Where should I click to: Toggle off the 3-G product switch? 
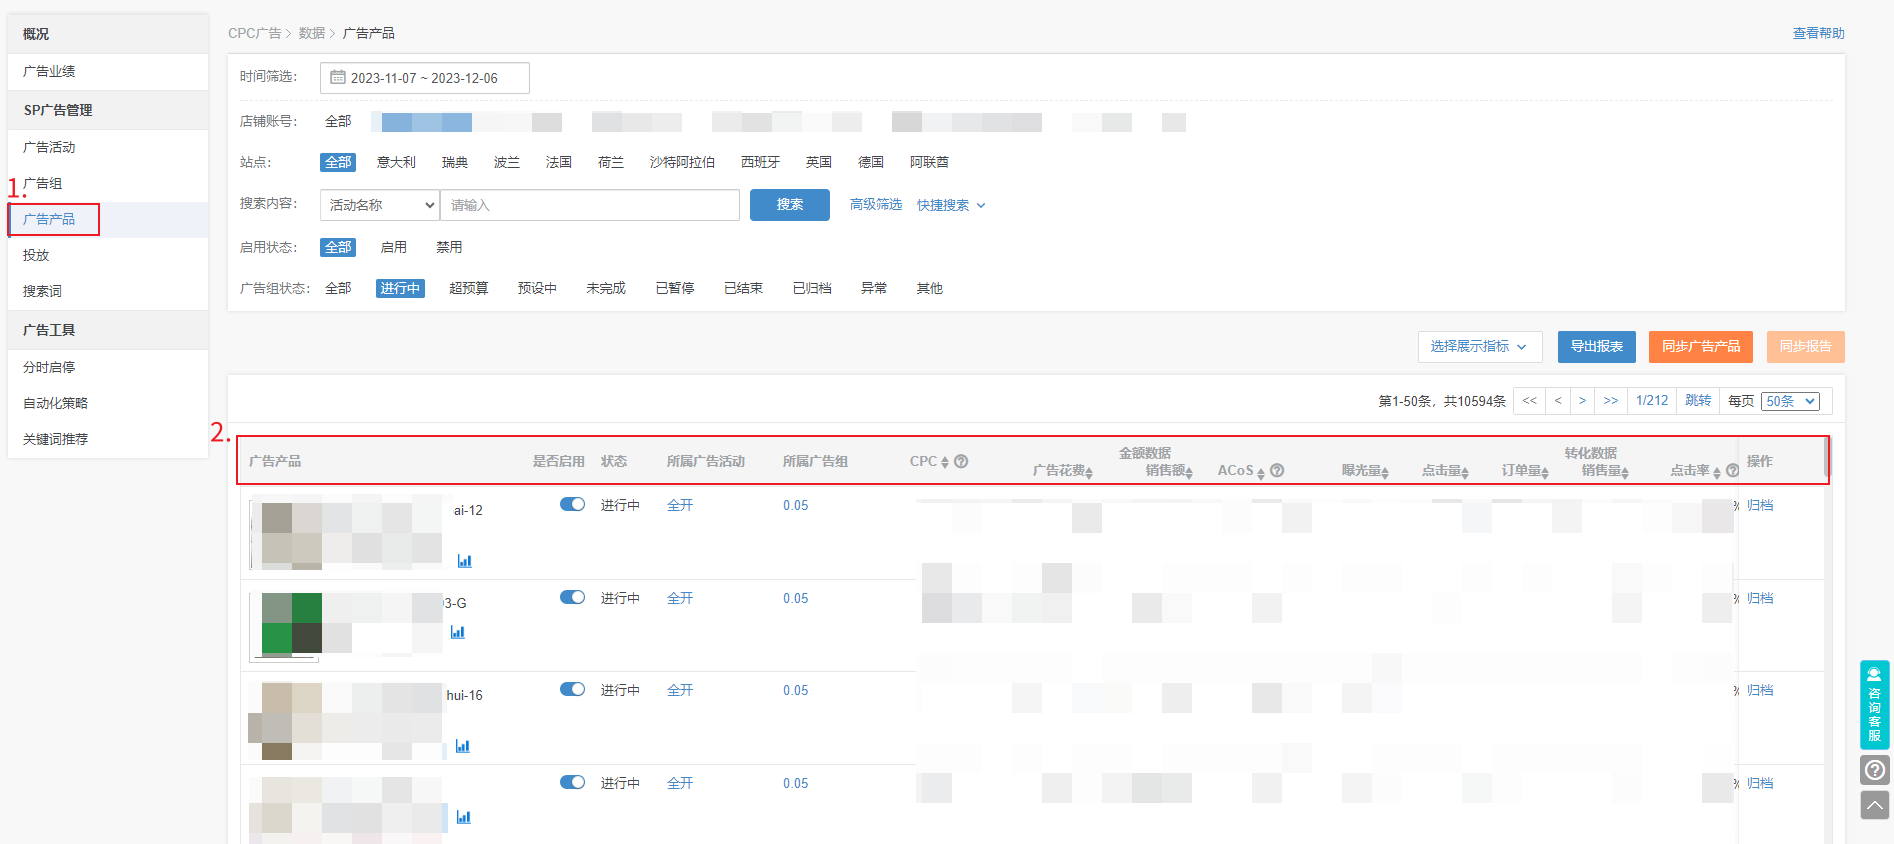[572, 598]
